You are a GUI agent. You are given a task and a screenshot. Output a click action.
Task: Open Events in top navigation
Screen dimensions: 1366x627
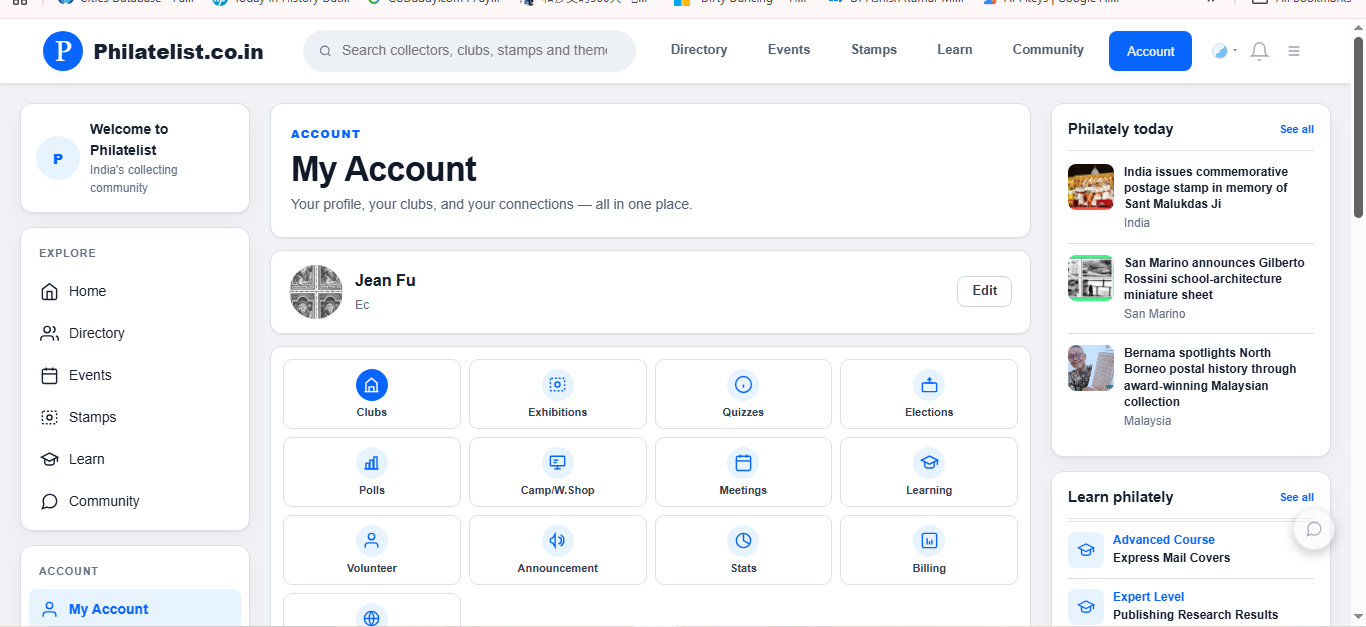tap(789, 50)
